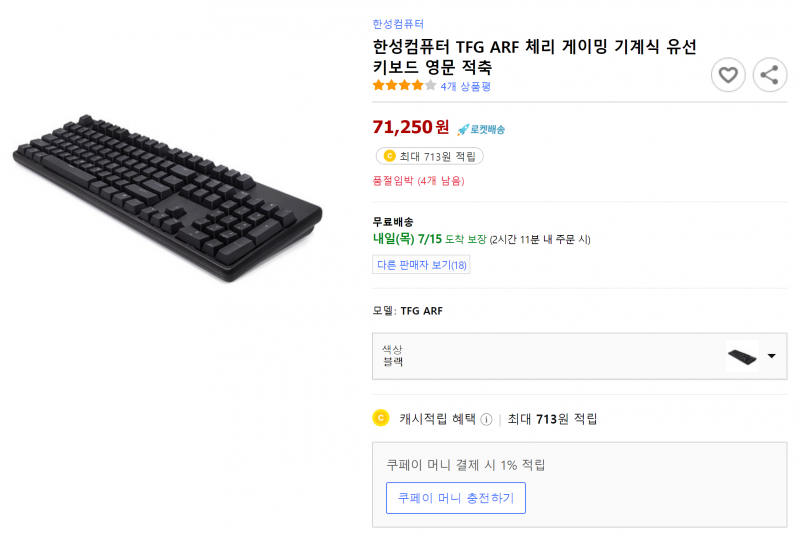800x537 pixels.
Task: Click the black keyboard thumbnail in color selector
Action: [x=742, y=356]
